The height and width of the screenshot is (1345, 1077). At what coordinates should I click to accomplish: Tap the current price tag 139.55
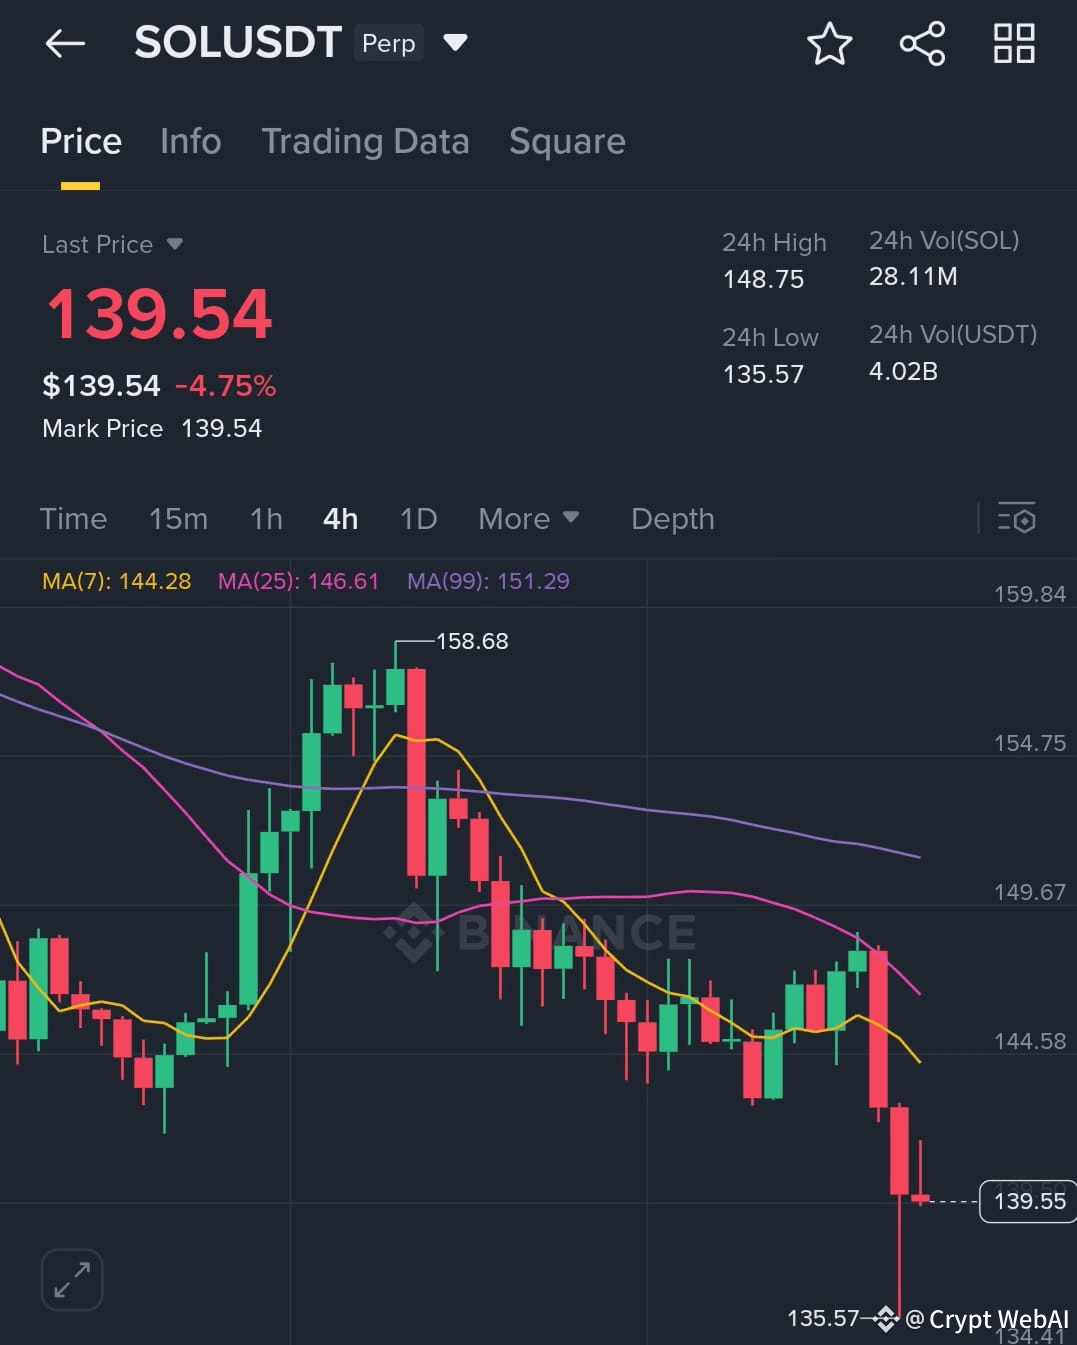pyautogui.click(x=1029, y=1201)
